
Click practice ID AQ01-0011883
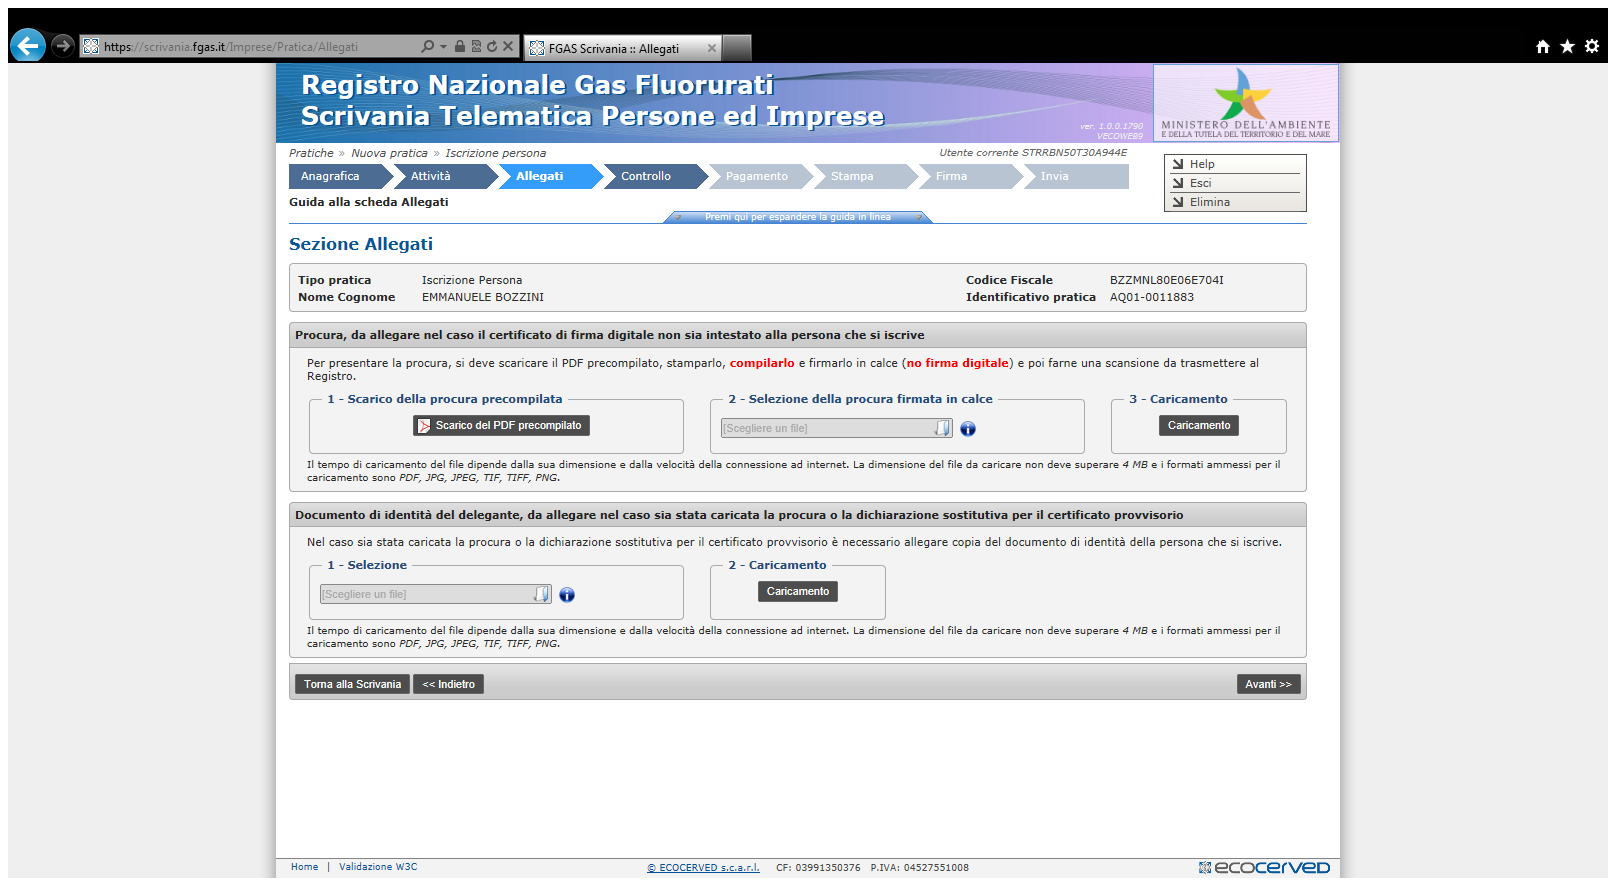click(1151, 297)
